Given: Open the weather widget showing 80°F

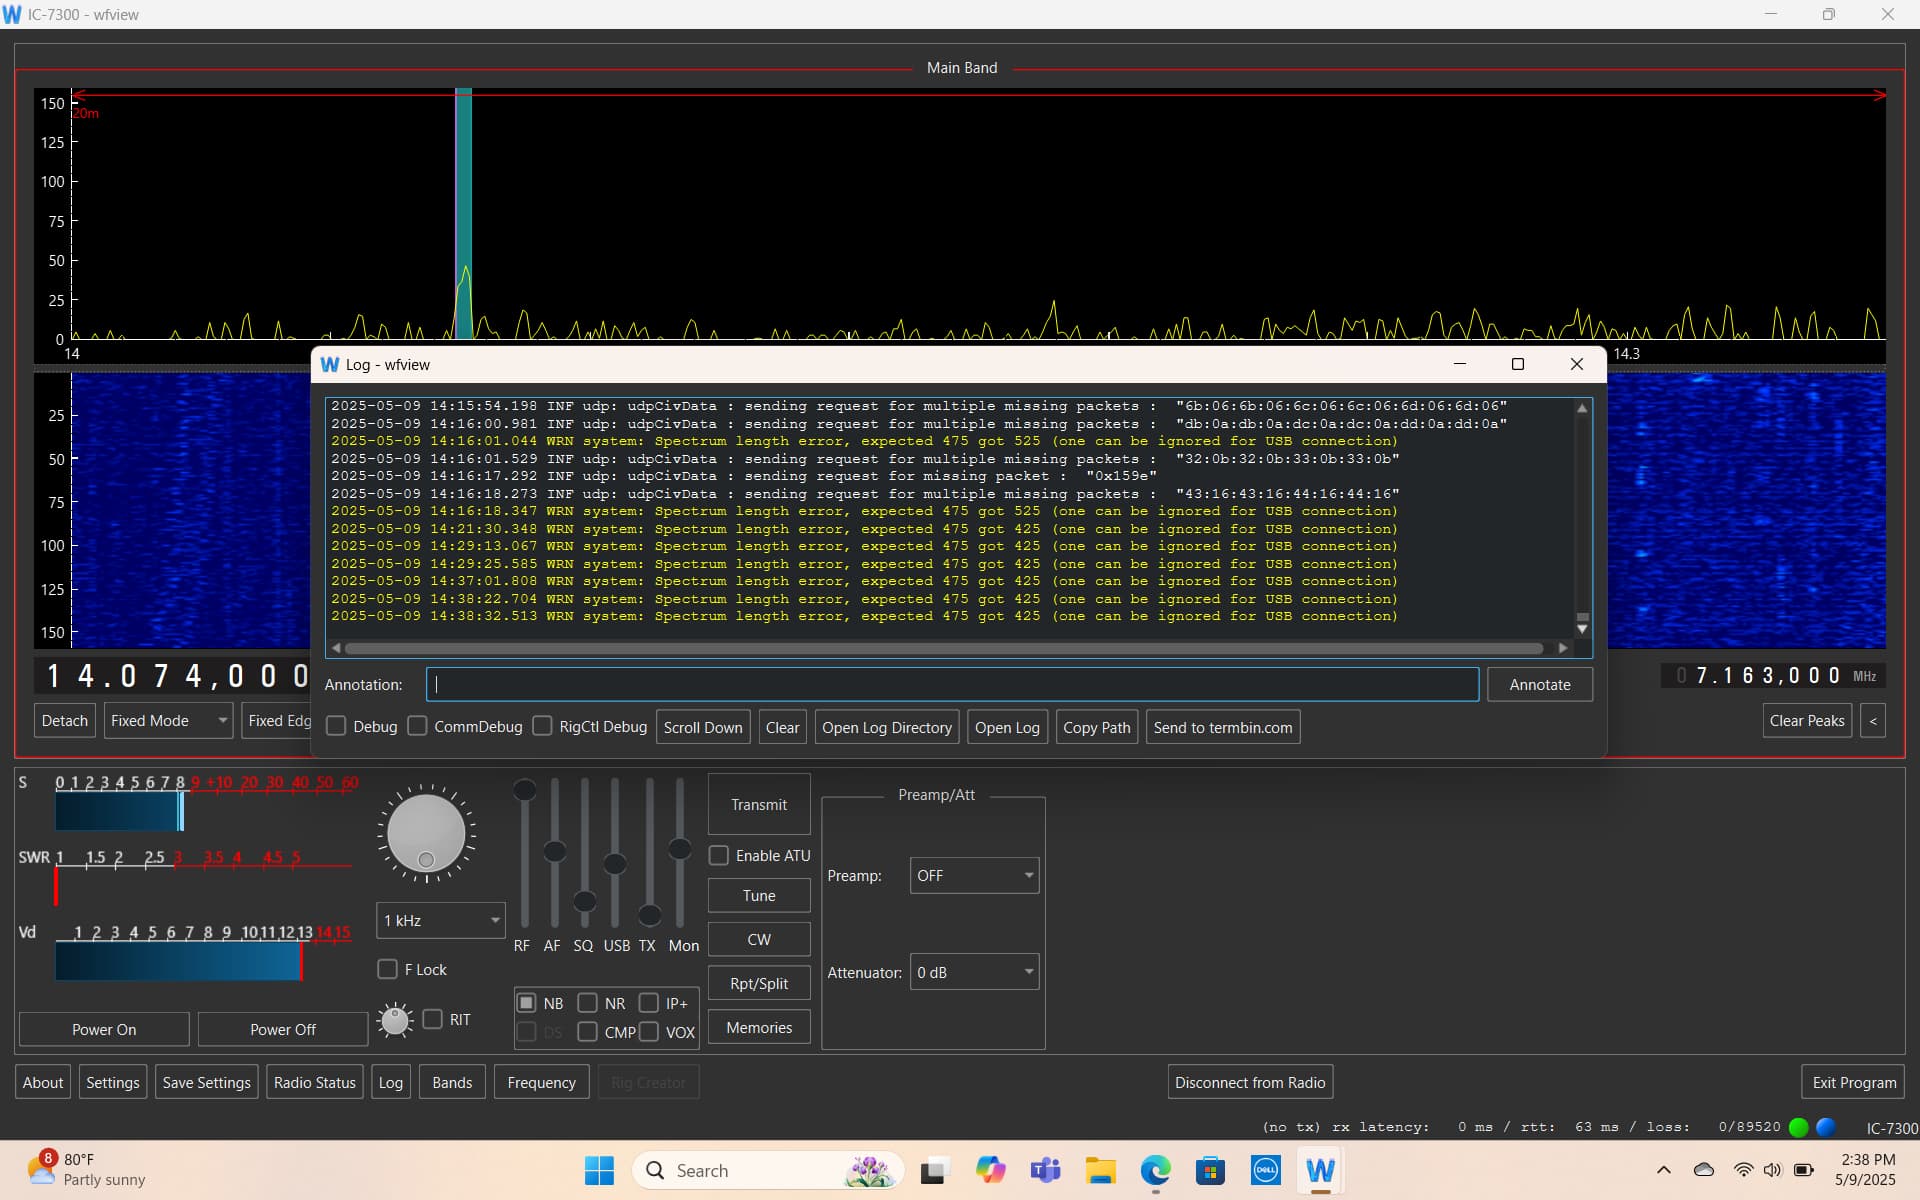Looking at the screenshot, I should pos(87,1169).
